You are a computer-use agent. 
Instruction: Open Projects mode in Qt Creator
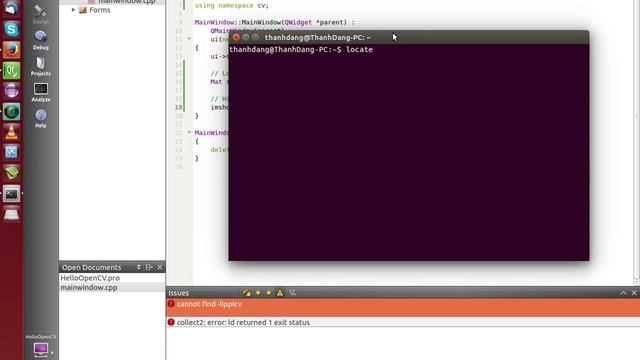click(x=40, y=66)
